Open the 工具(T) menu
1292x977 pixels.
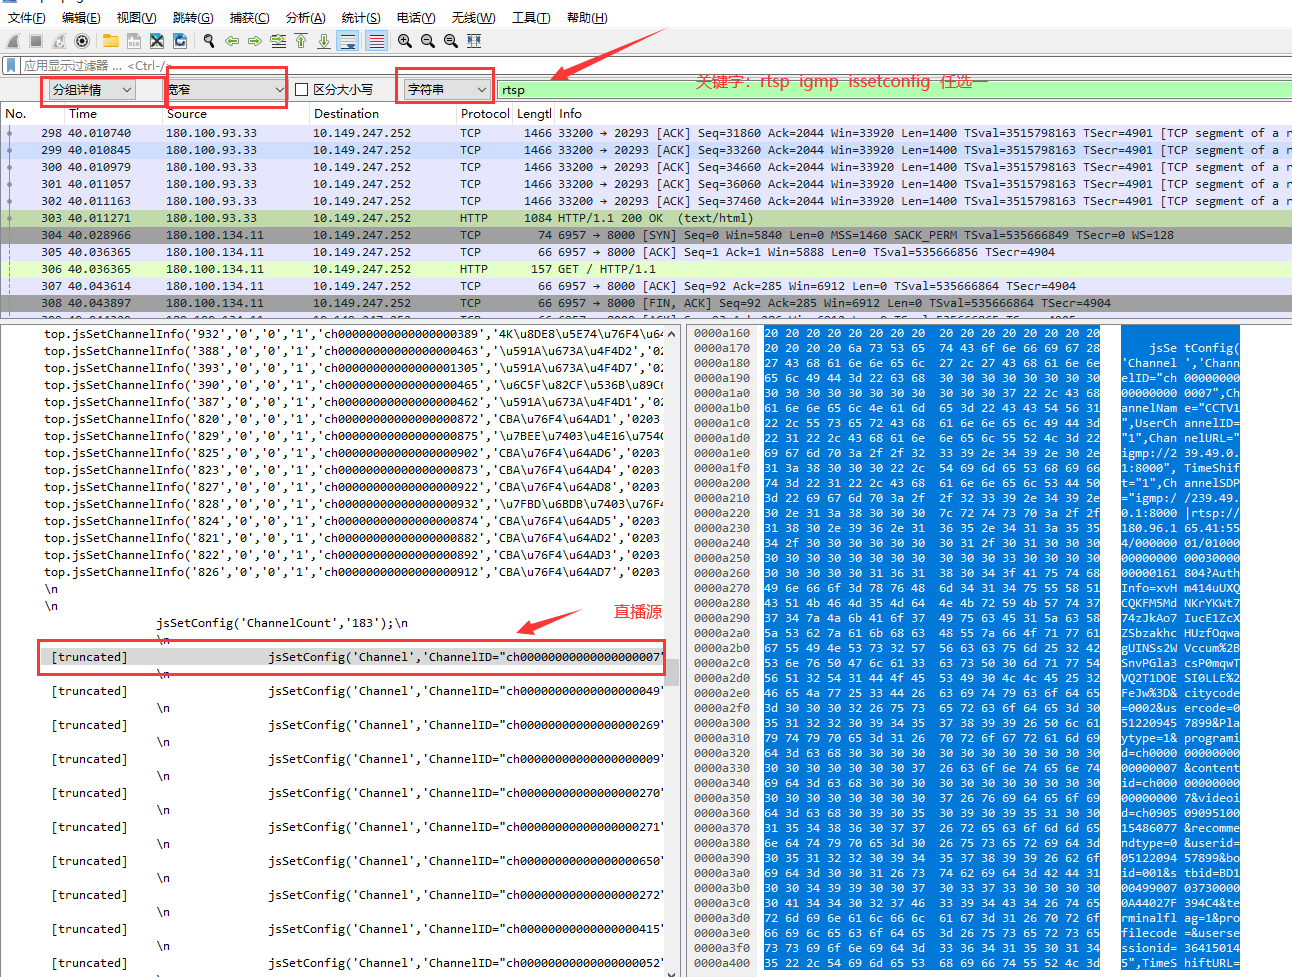pyautogui.click(x=531, y=17)
